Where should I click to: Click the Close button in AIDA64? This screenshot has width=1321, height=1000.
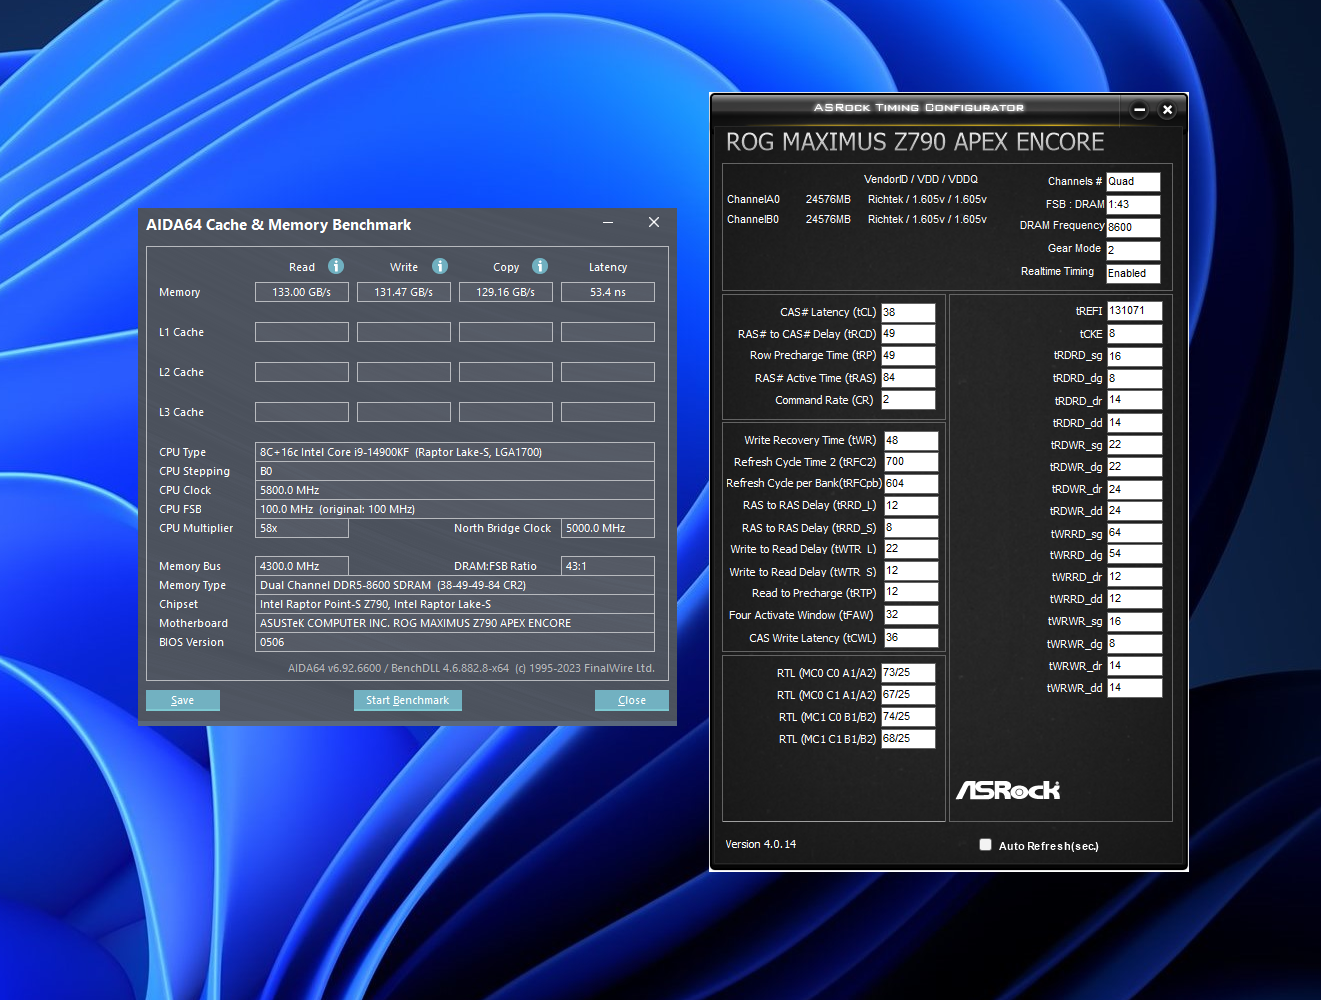pyautogui.click(x=632, y=700)
